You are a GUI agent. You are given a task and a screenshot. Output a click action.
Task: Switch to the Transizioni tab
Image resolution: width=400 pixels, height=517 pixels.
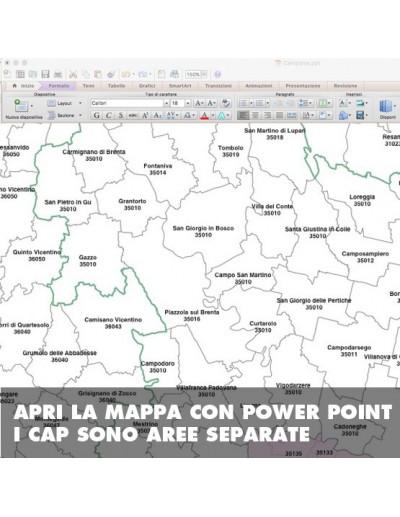[x=218, y=86]
